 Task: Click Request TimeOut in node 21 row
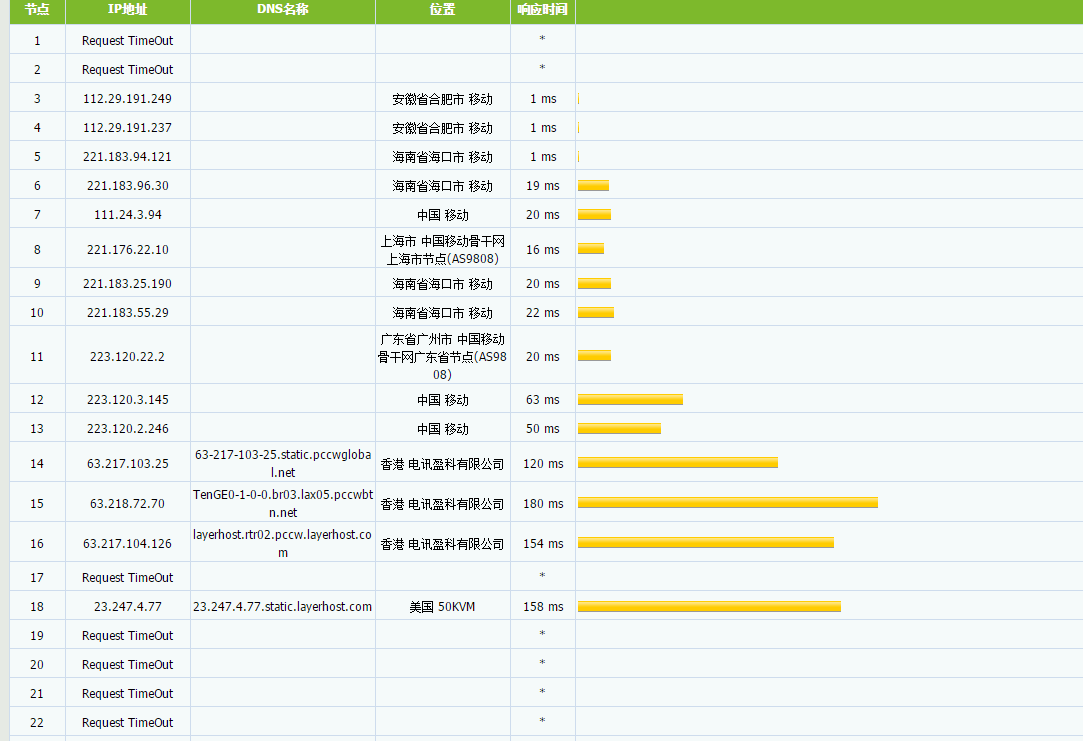(128, 693)
